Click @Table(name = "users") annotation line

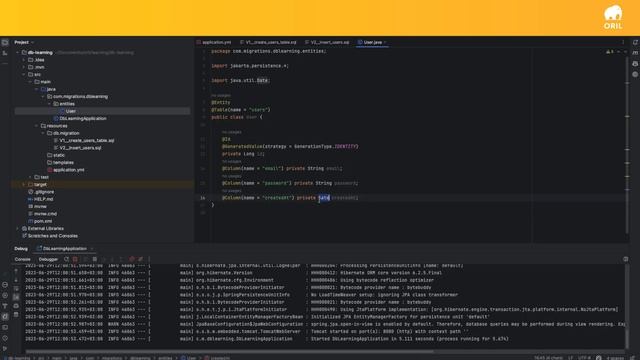point(241,110)
